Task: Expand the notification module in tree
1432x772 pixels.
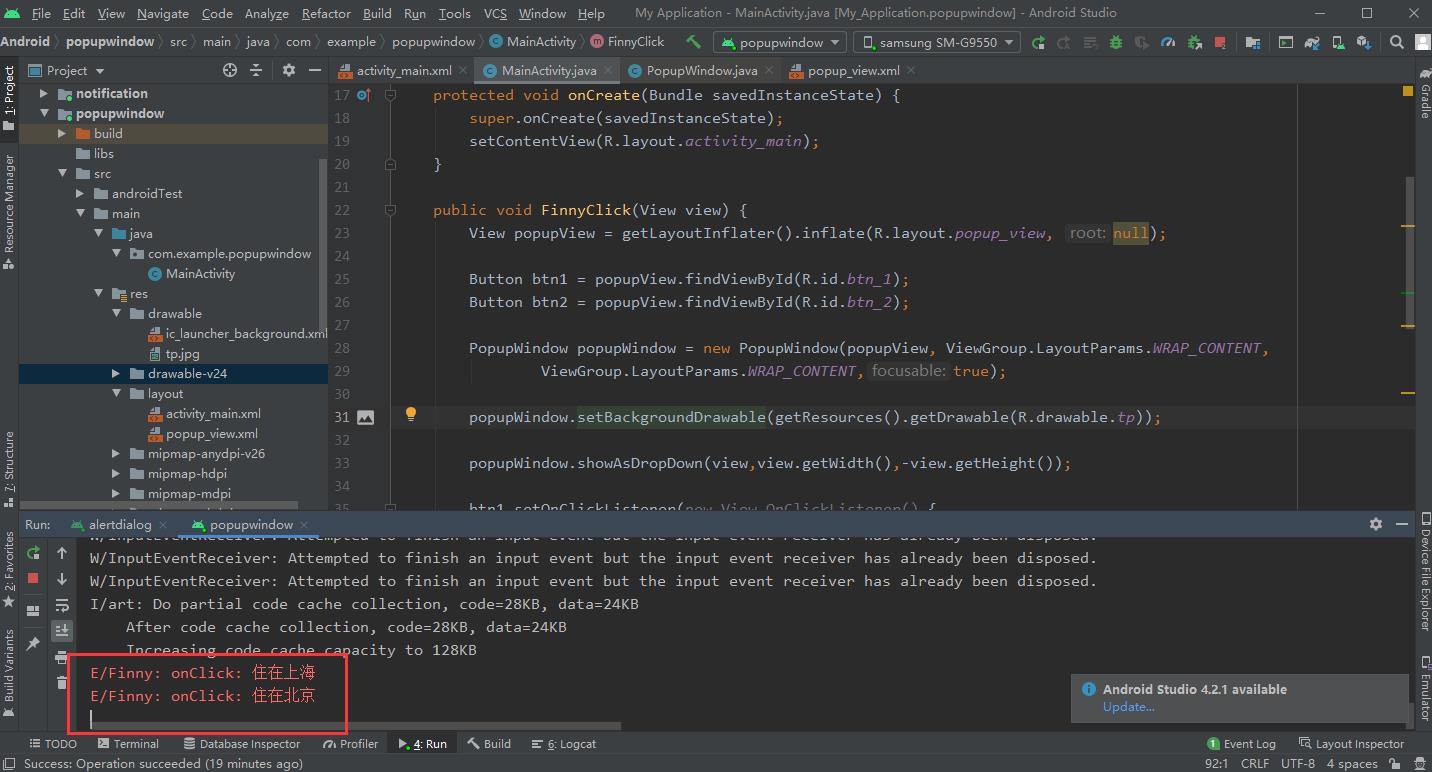Action: (x=44, y=93)
